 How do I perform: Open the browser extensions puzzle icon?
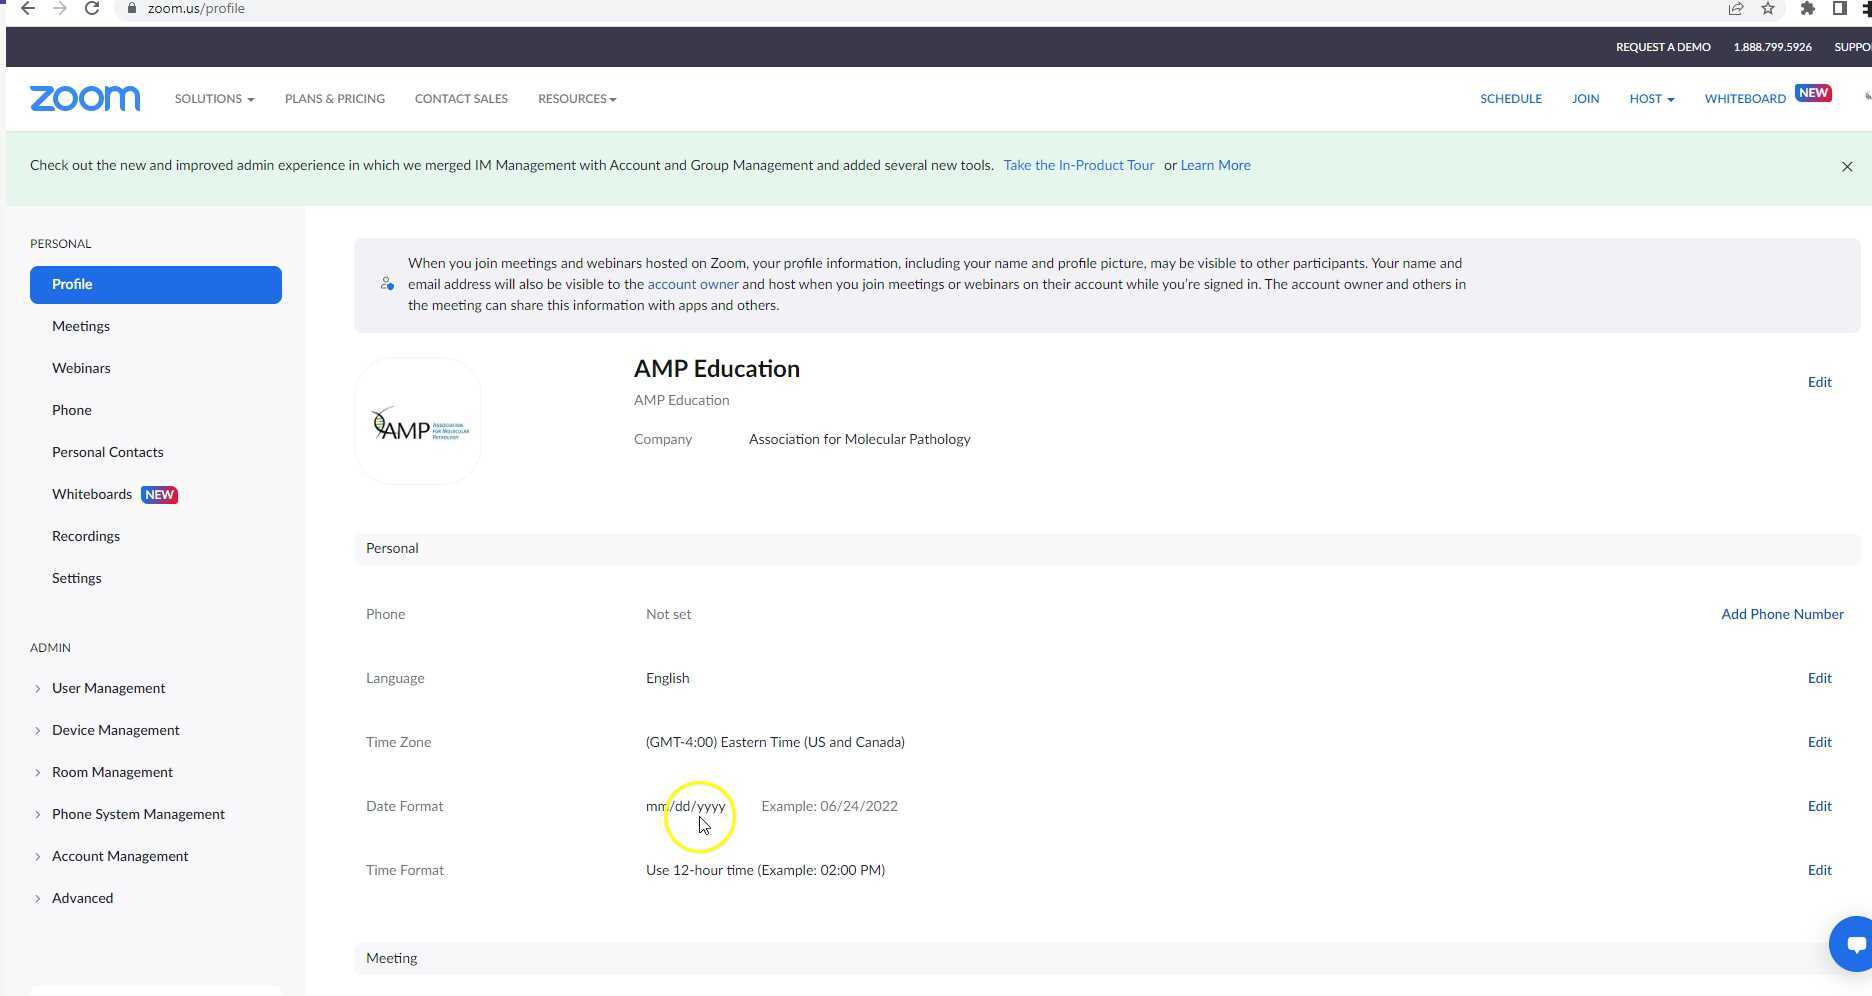(x=1807, y=9)
